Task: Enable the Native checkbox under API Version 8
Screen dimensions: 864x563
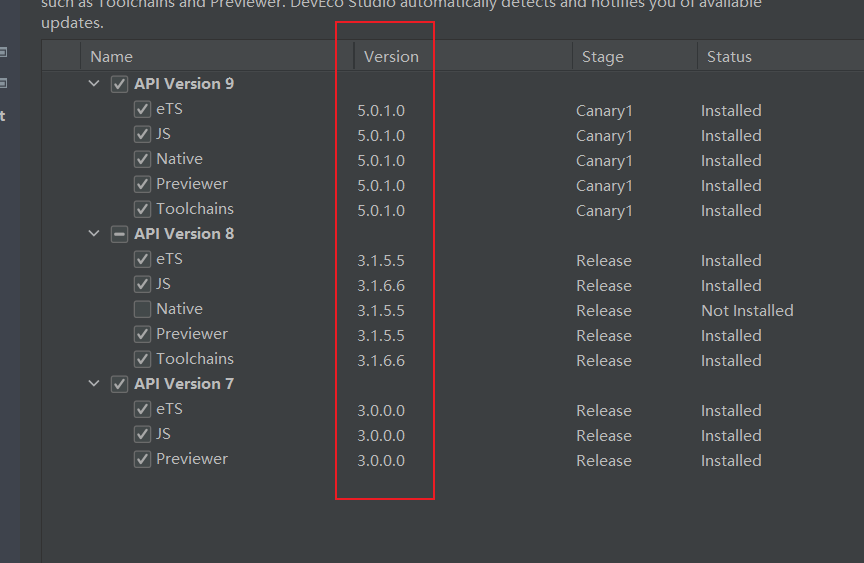Action: click(x=142, y=309)
